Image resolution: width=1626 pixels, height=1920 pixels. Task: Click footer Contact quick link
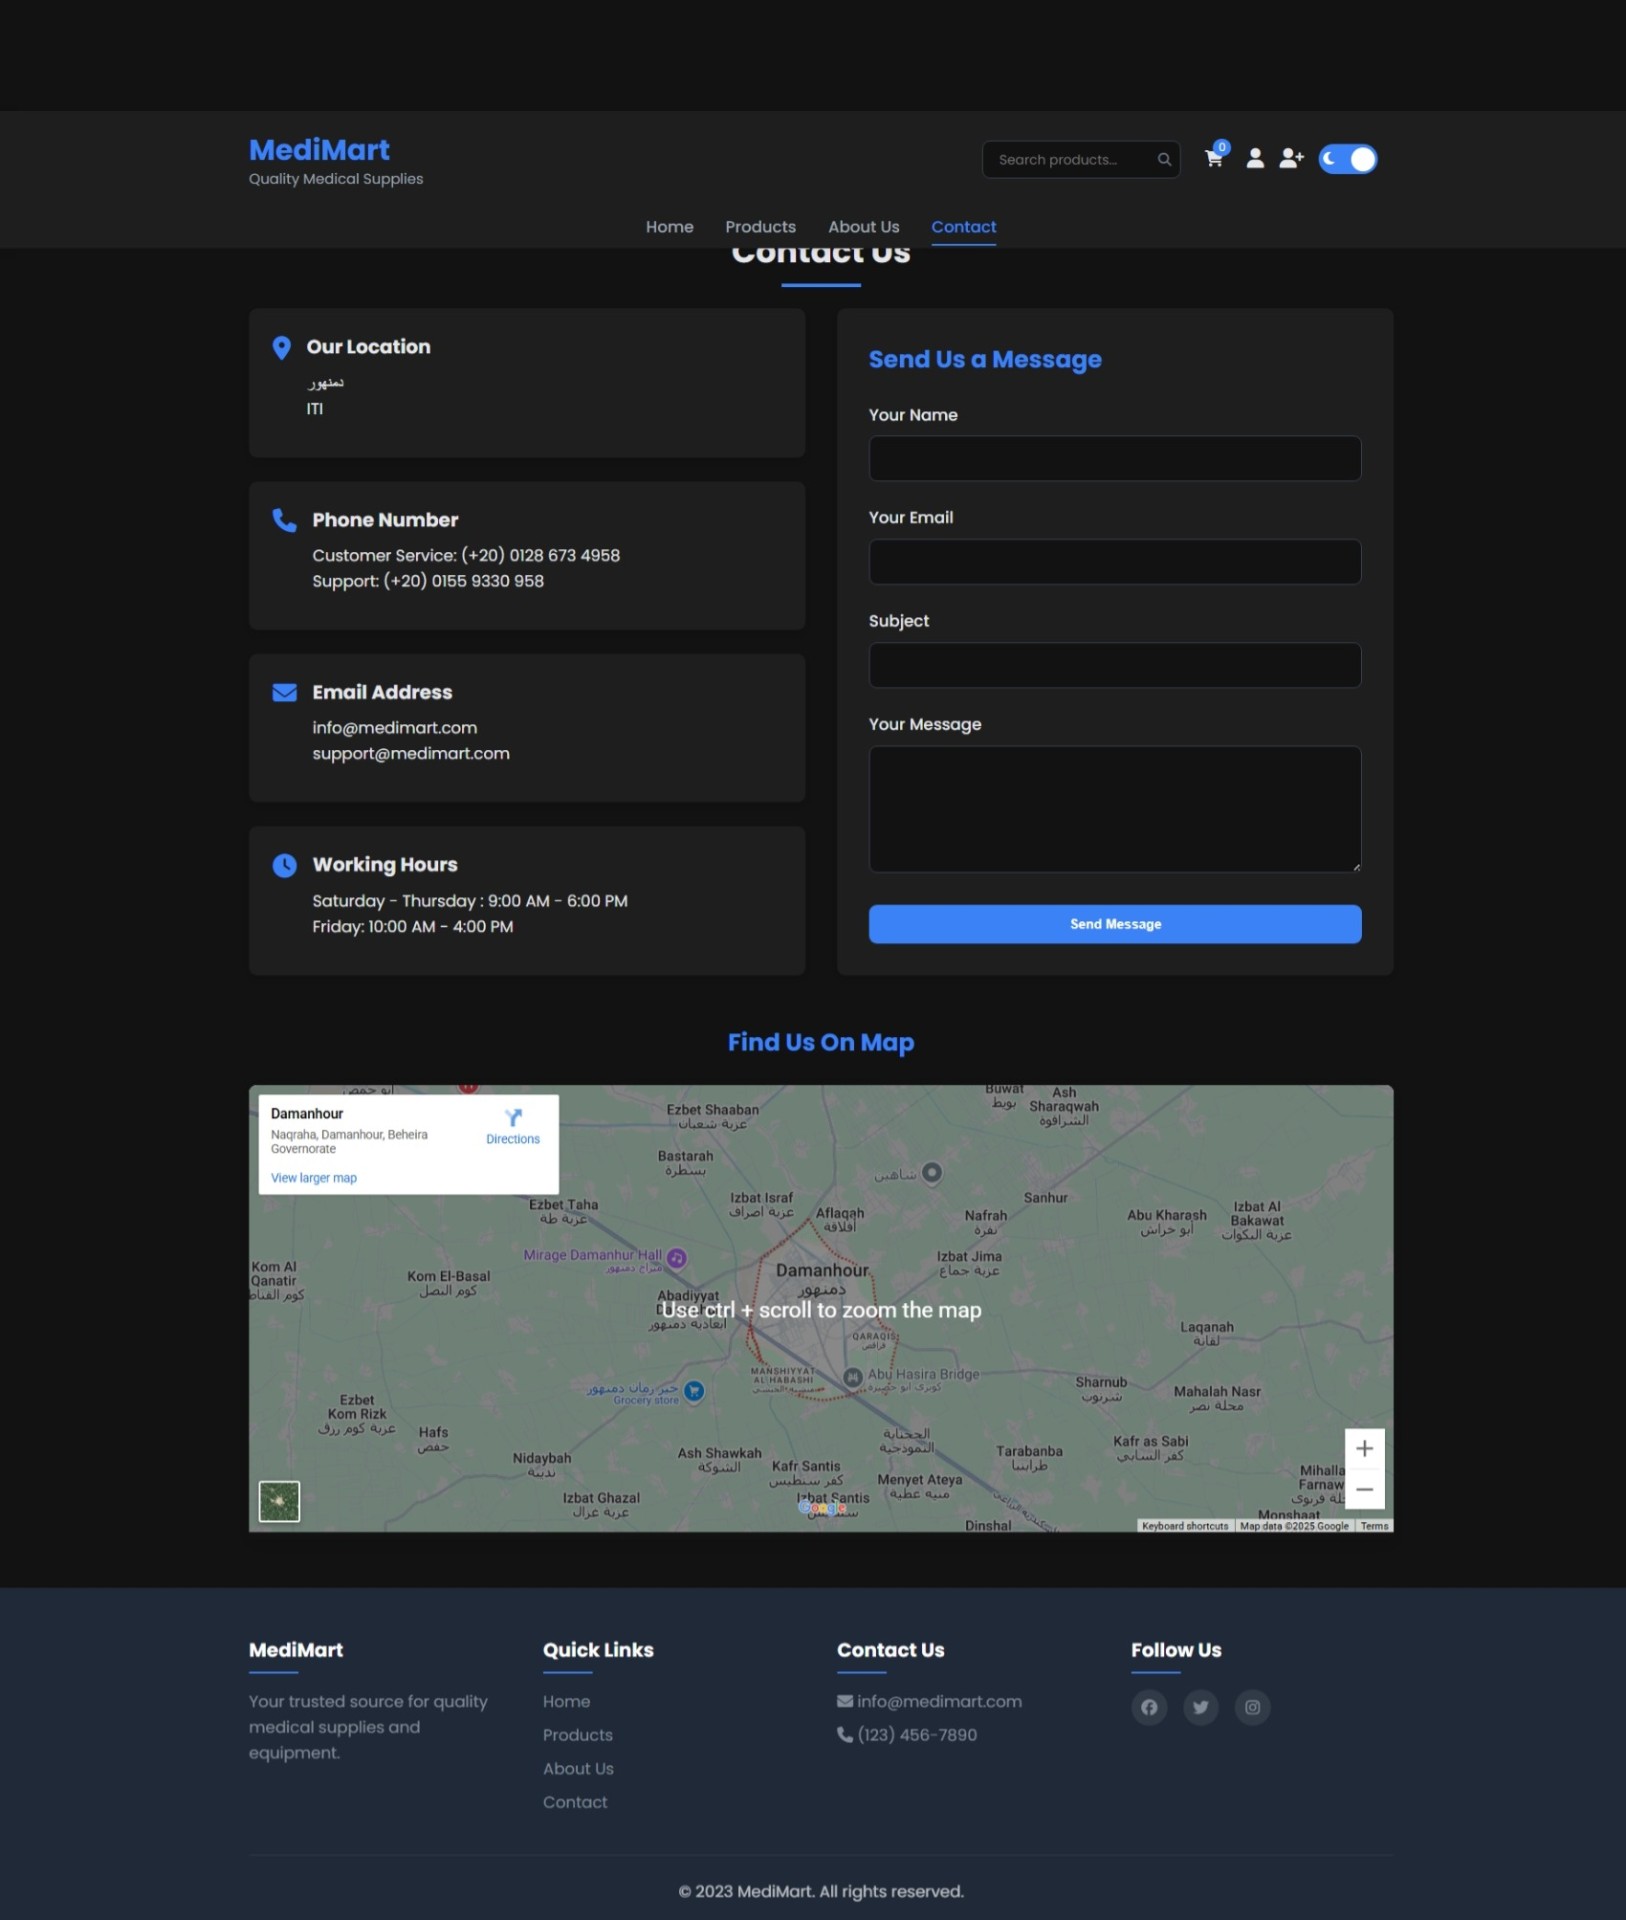point(575,1802)
